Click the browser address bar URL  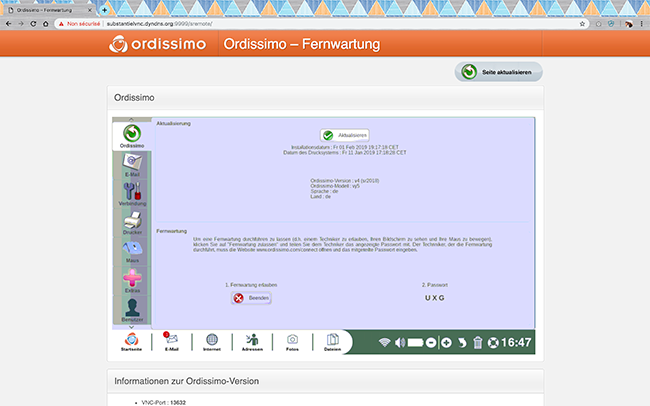[160, 24]
